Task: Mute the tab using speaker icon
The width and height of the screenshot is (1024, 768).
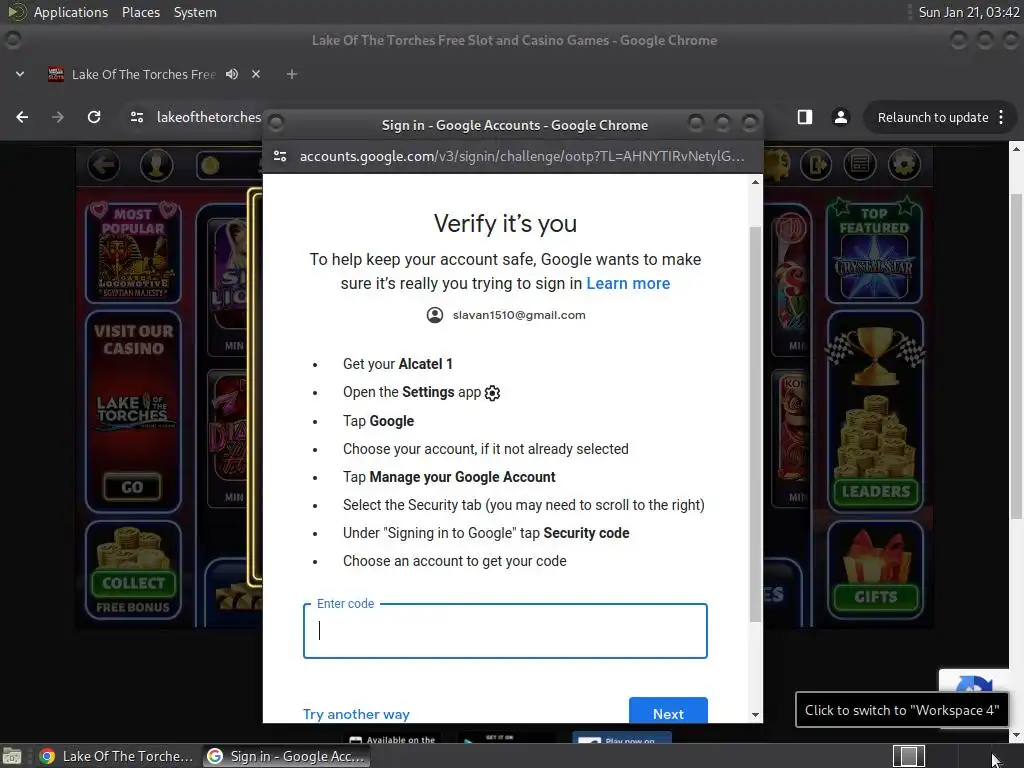Action: pyautogui.click(x=232, y=74)
